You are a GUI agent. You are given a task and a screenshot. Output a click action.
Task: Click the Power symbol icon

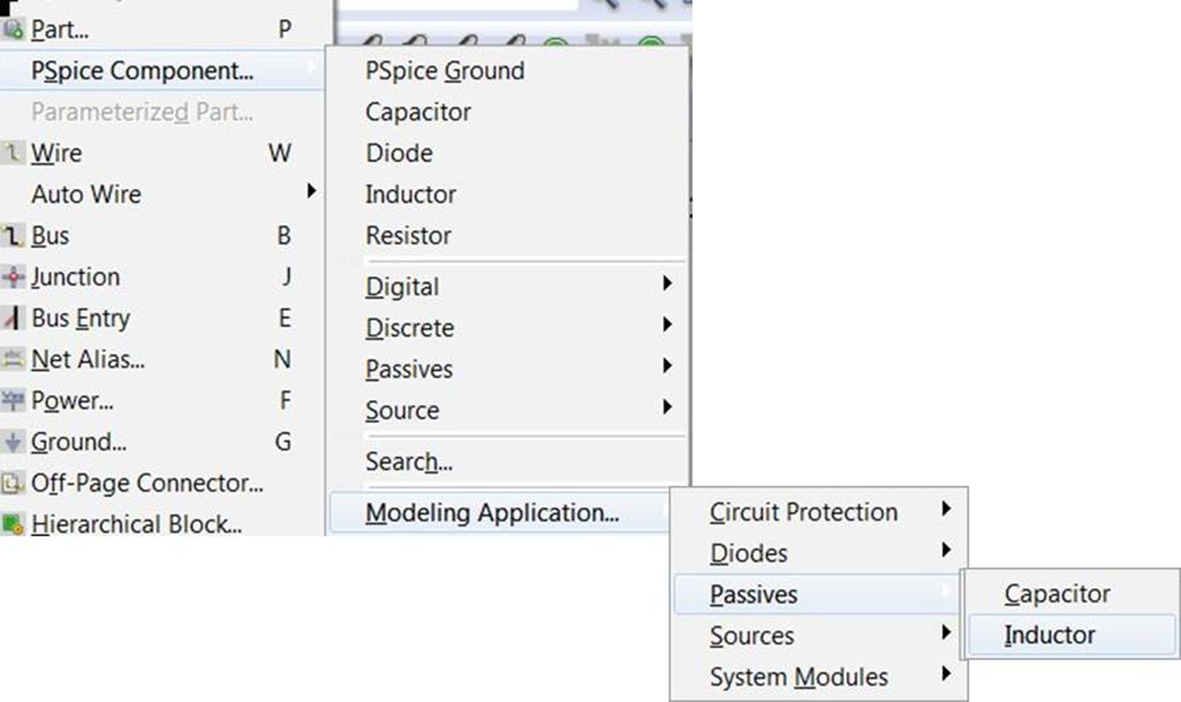pyautogui.click(x=13, y=401)
